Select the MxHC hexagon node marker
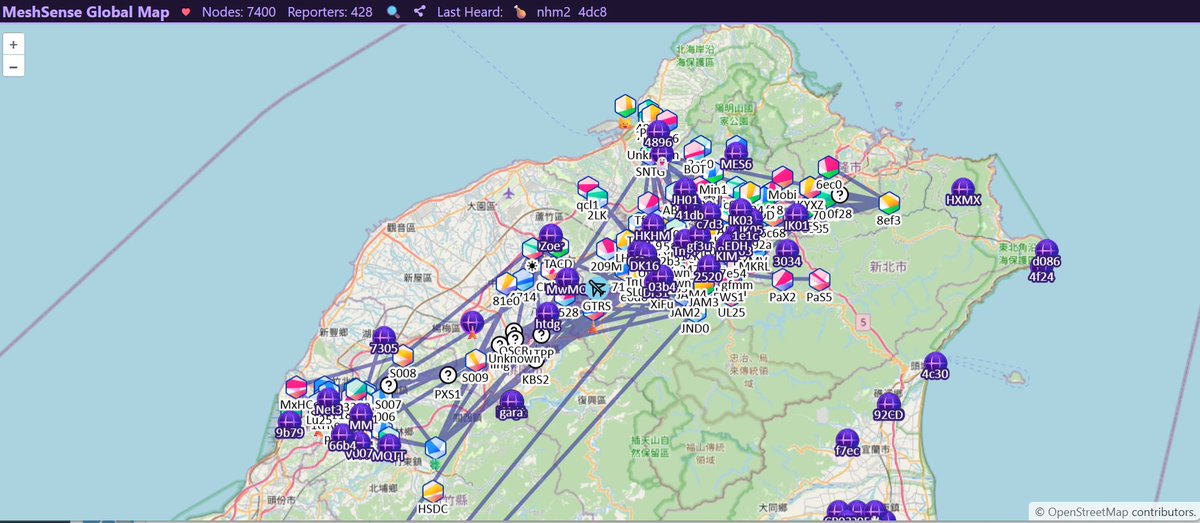The image size is (1200, 523). pyautogui.click(x=296, y=388)
